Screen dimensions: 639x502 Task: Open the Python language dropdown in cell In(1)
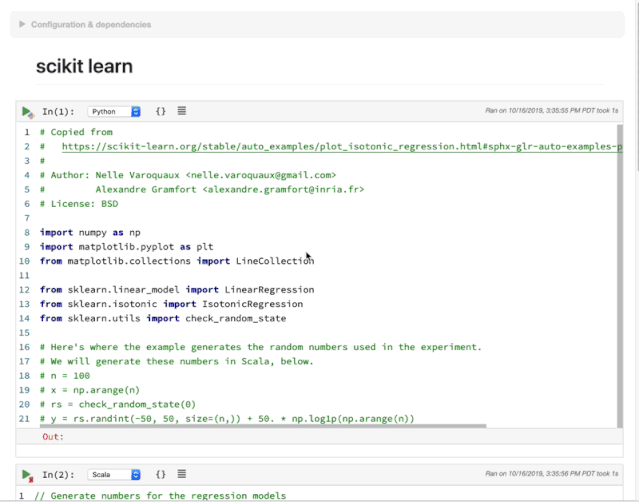tap(114, 112)
